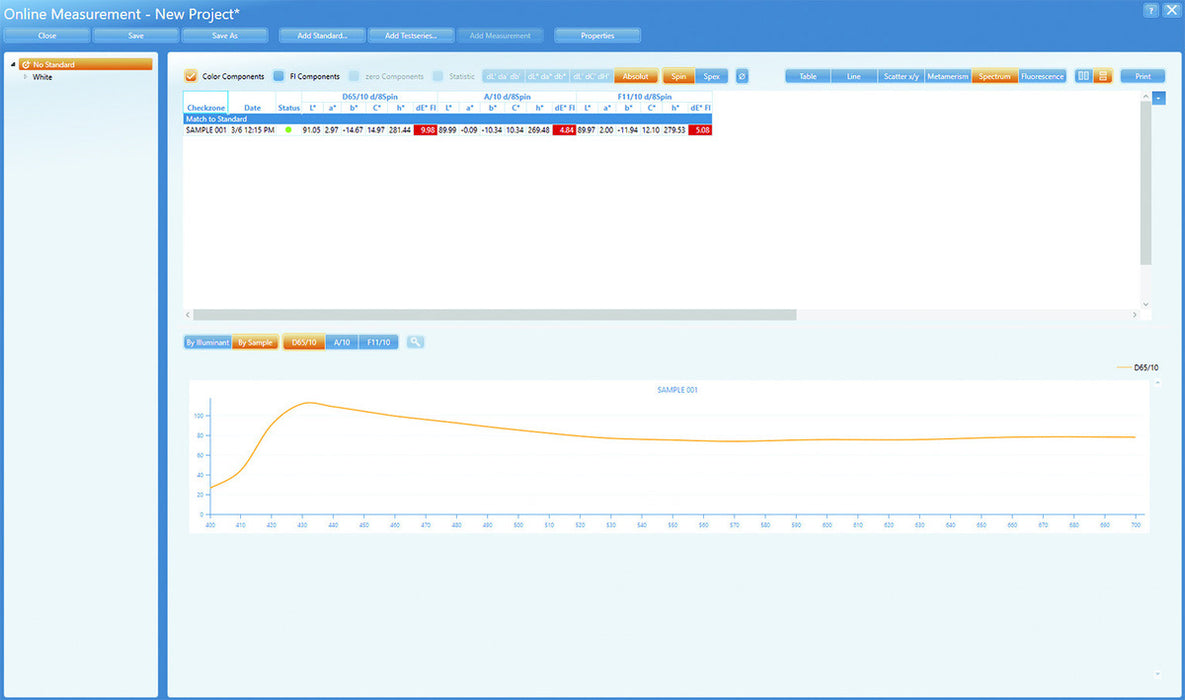The width and height of the screenshot is (1185, 700).
Task: Open the table options arrow at top right
Action: click(x=1158, y=98)
